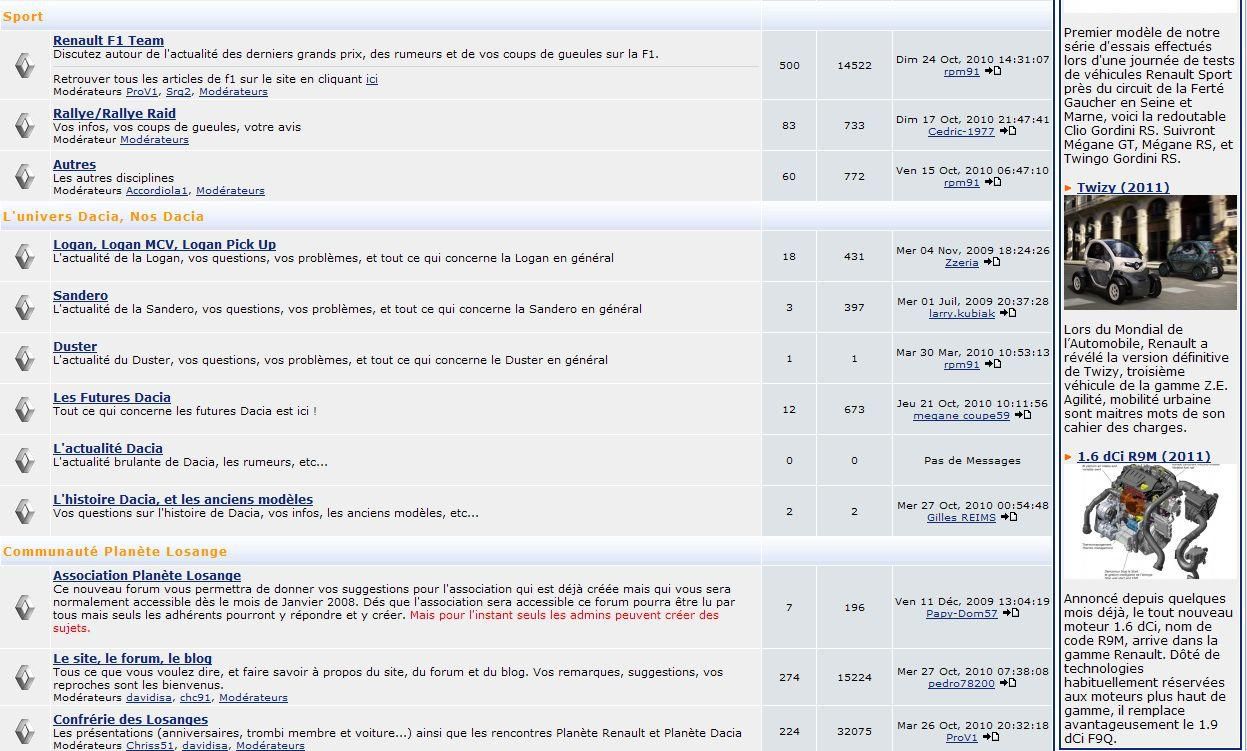1247x751 pixels.
Task: Open the Twizy (2011) article link
Action: (x=1123, y=188)
